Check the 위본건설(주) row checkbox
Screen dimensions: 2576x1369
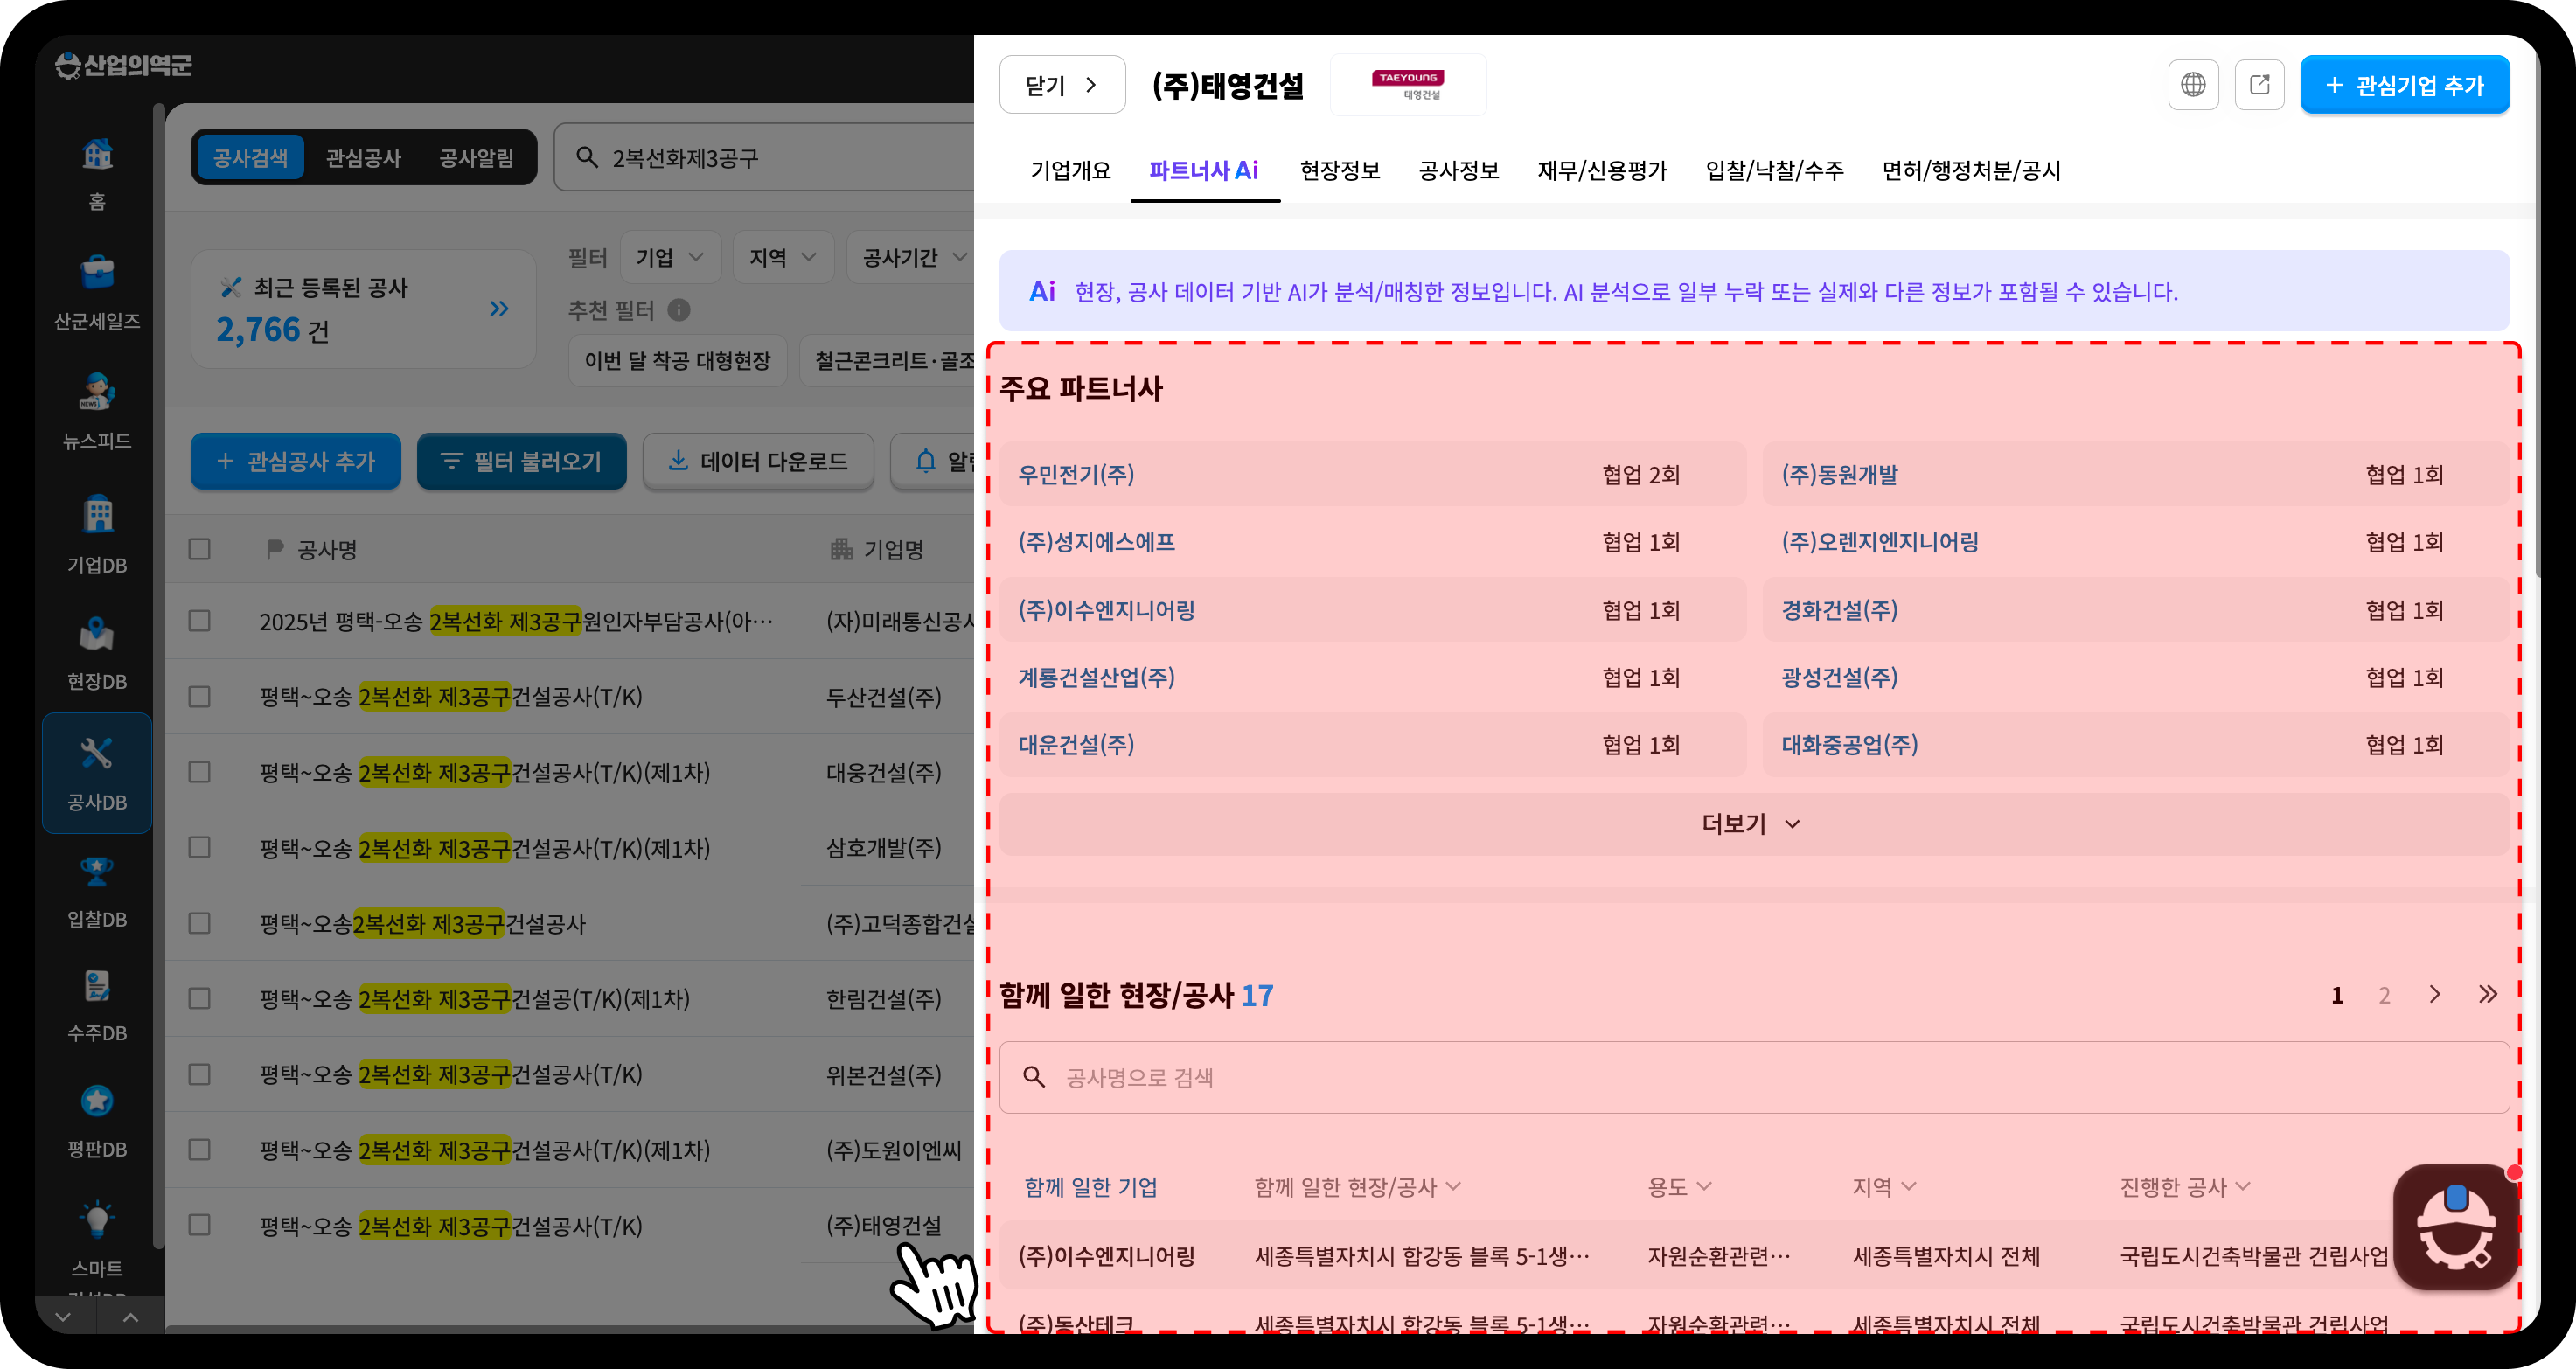(200, 1074)
